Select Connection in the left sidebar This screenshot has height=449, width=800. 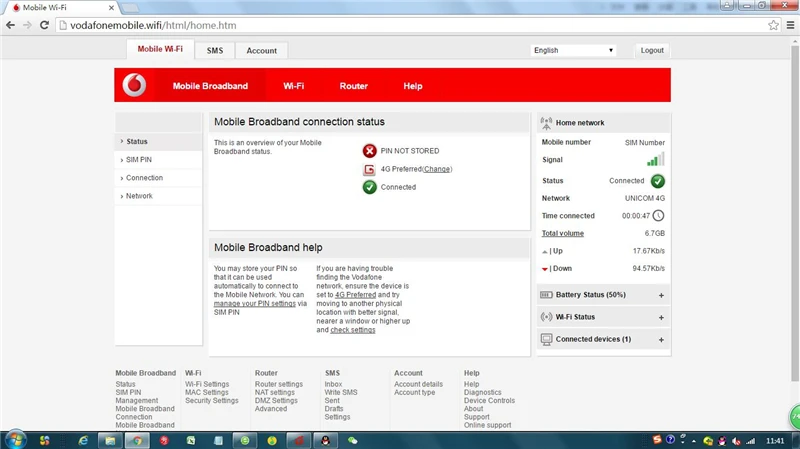coord(159,178)
